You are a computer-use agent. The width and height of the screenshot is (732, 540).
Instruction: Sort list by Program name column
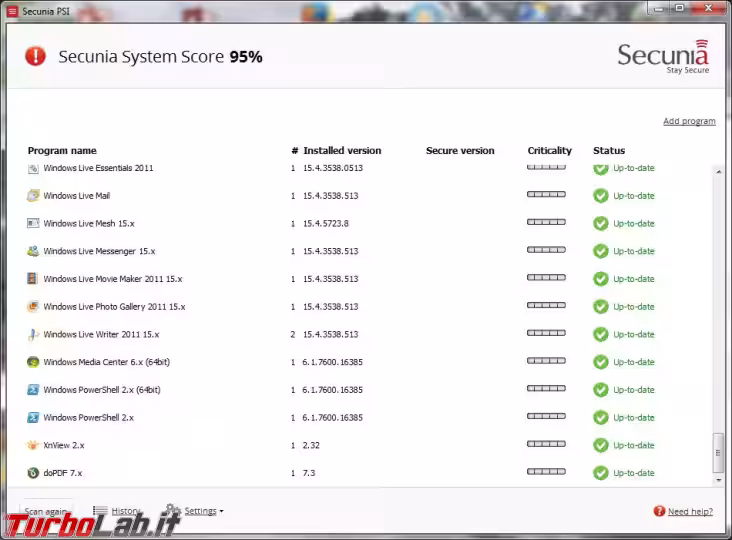tap(62, 151)
